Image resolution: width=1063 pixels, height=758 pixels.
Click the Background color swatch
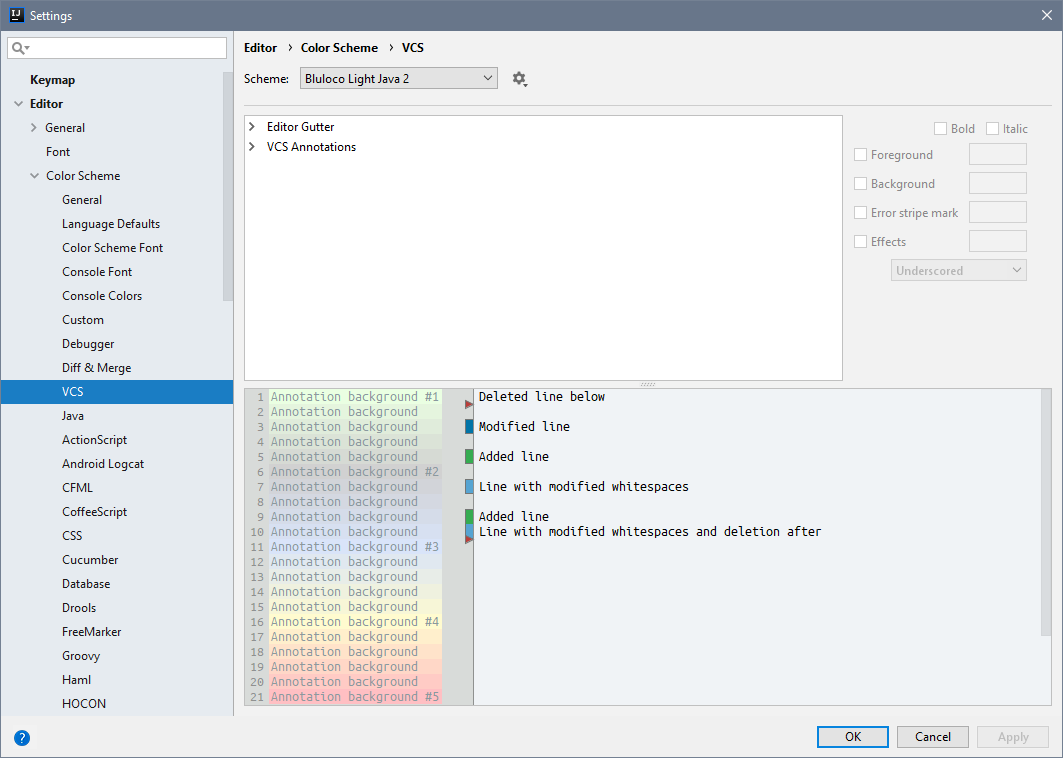click(997, 183)
